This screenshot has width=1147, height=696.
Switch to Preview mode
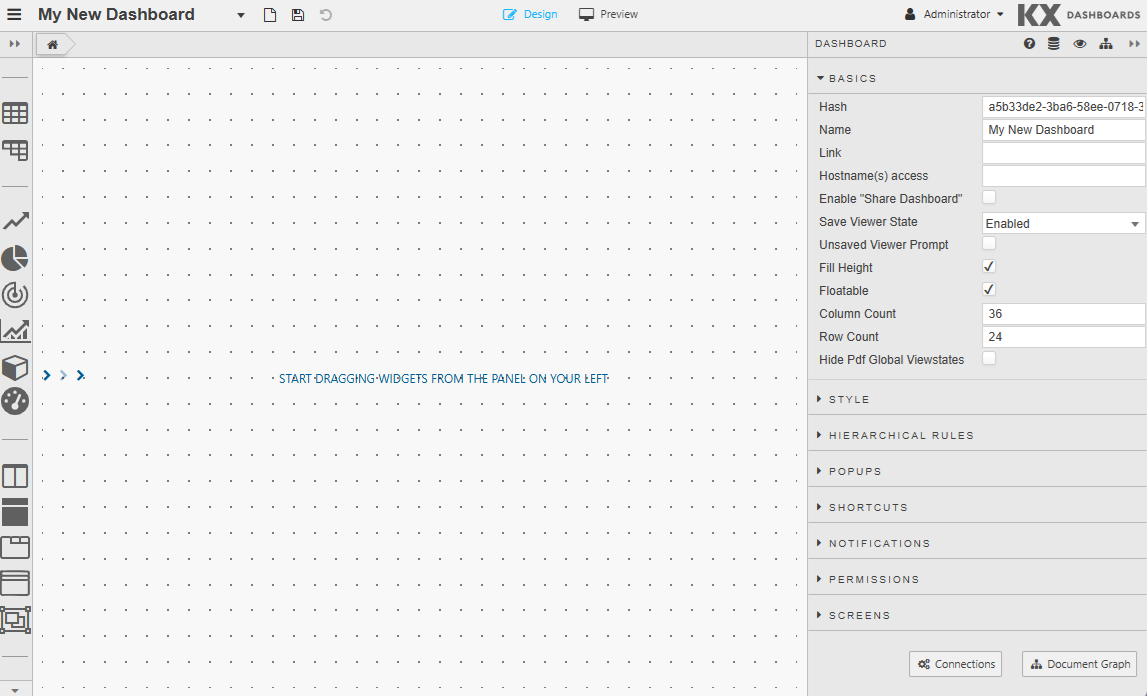coord(608,15)
